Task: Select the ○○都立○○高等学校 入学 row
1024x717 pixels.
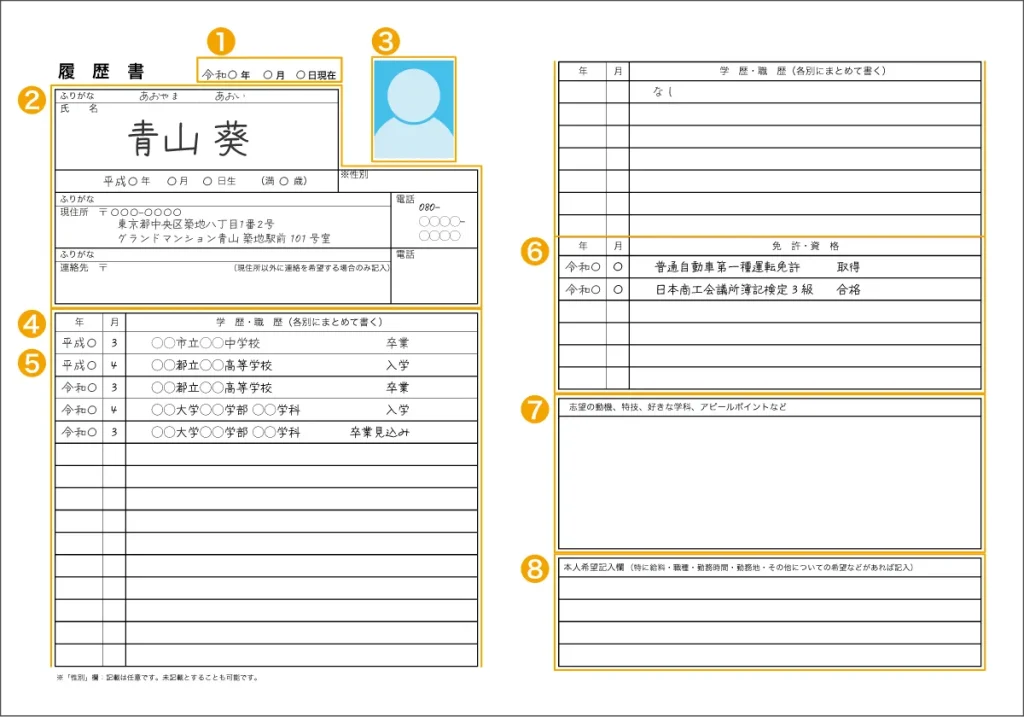Action: click(x=266, y=365)
